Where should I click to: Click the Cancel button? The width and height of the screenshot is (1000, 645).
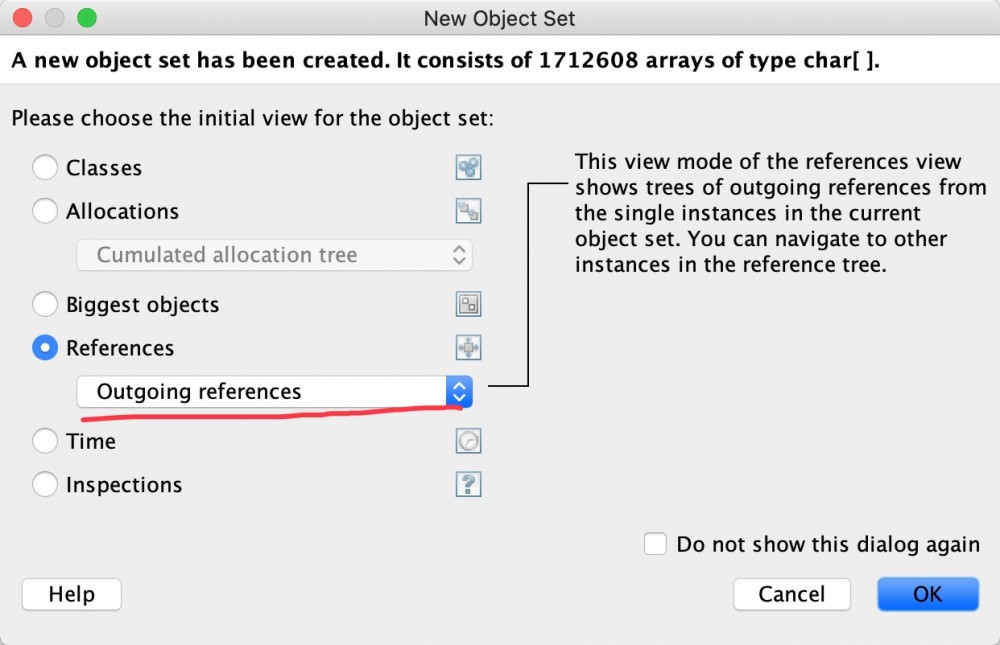click(791, 594)
